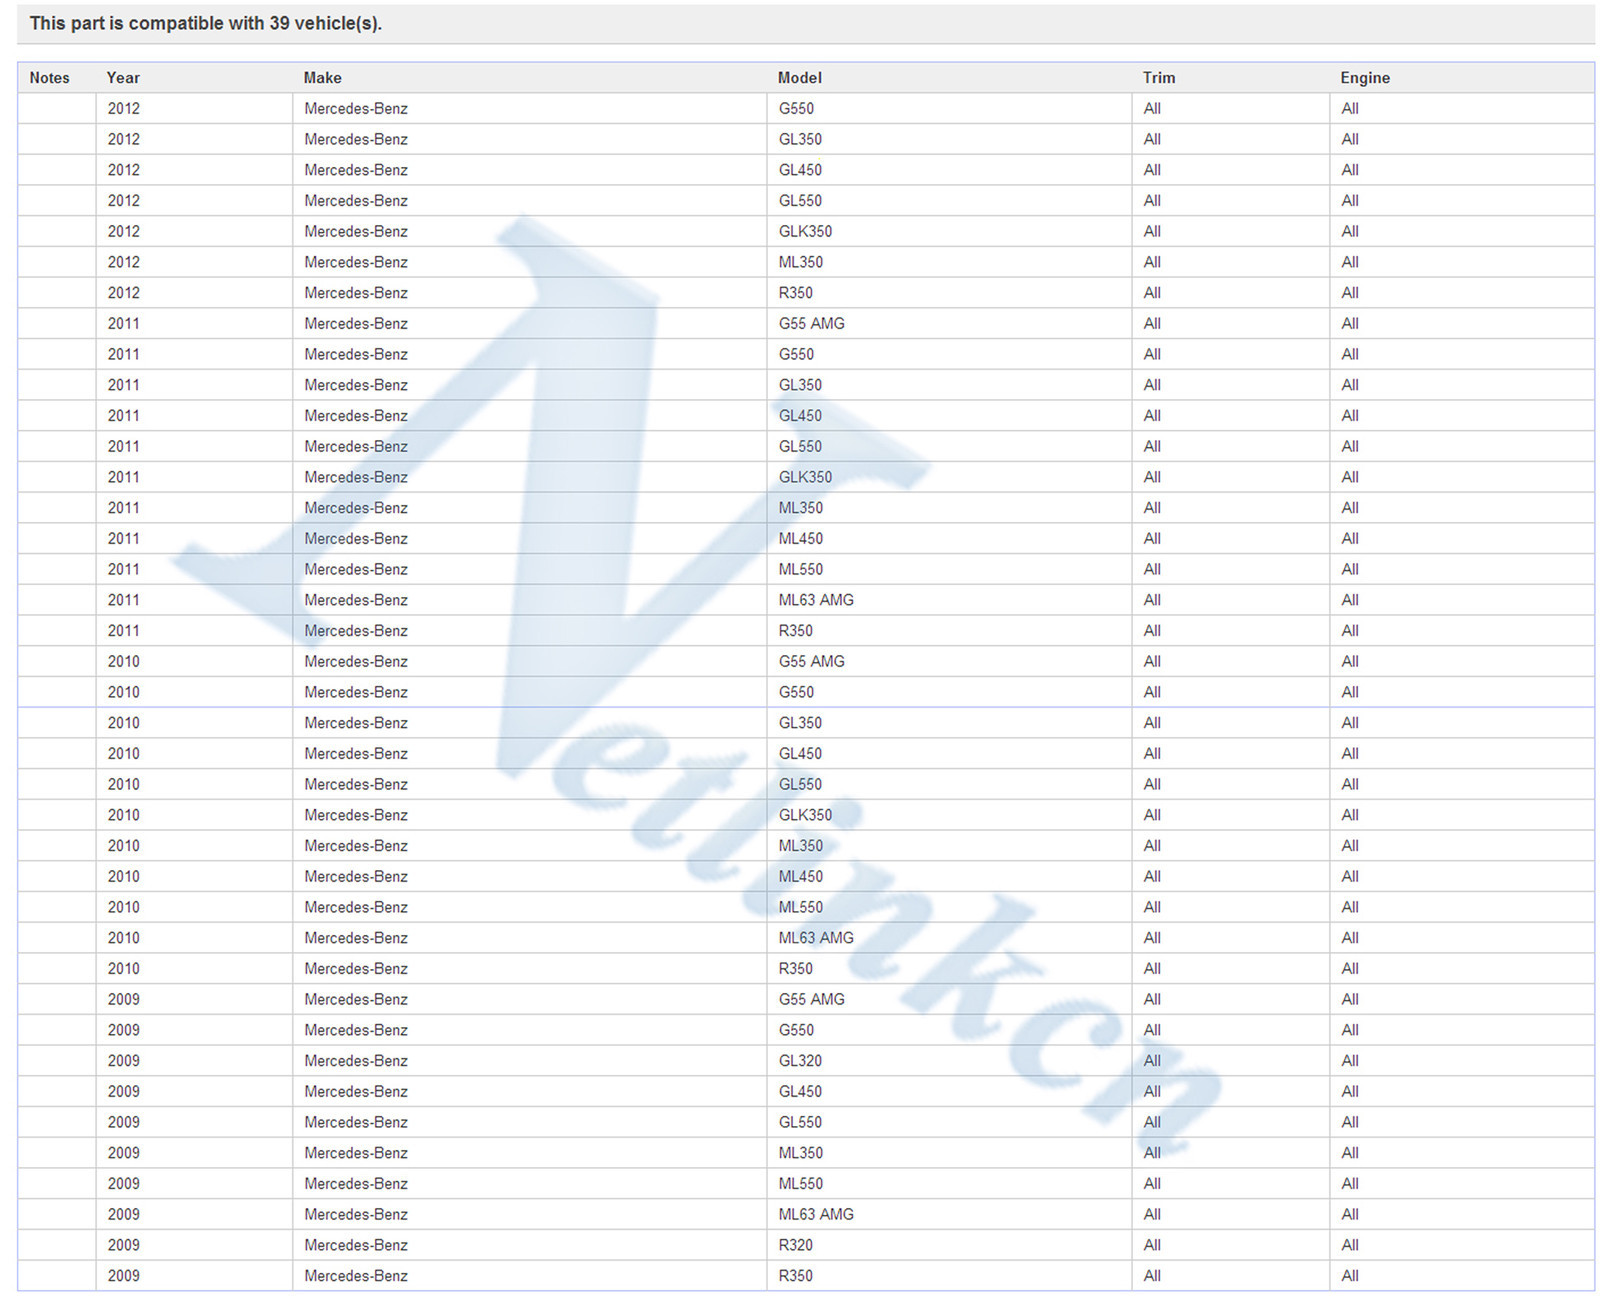Click Engine 'All' in the 2009 GL550 row
This screenshot has width=1600, height=1297.
pyautogui.click(x=1350, y=1122)
